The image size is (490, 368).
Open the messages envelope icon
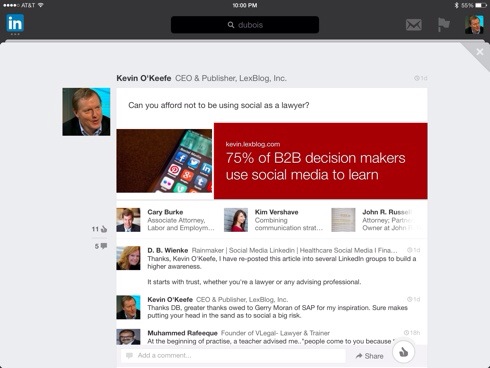coord(414,25)
